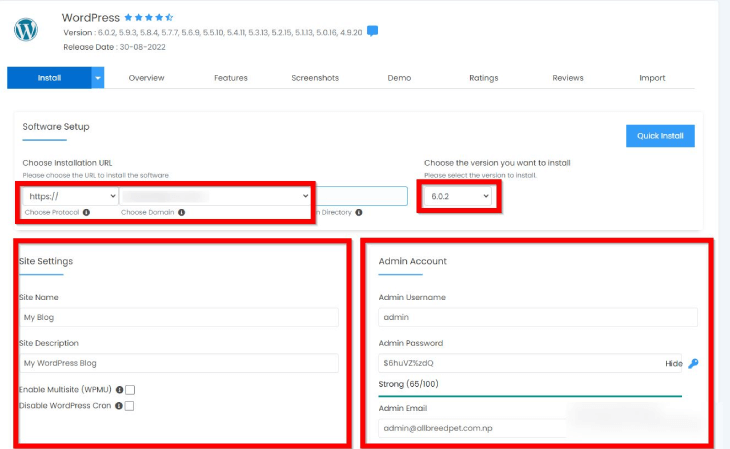Click the Choose Domain info icon
This screenshot has width=730, height=449.
pos(182,212)
